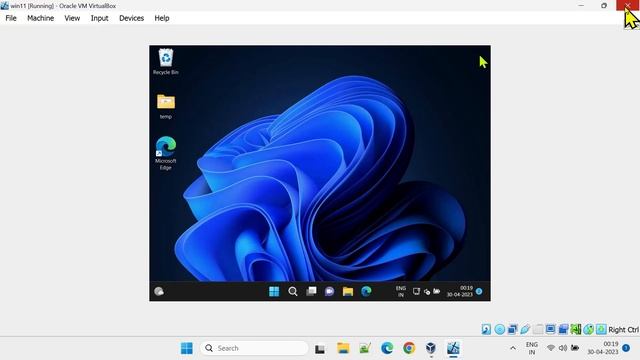The image size is (640, 360).
Task: Open the Devices menu
Action: [131, 18]
